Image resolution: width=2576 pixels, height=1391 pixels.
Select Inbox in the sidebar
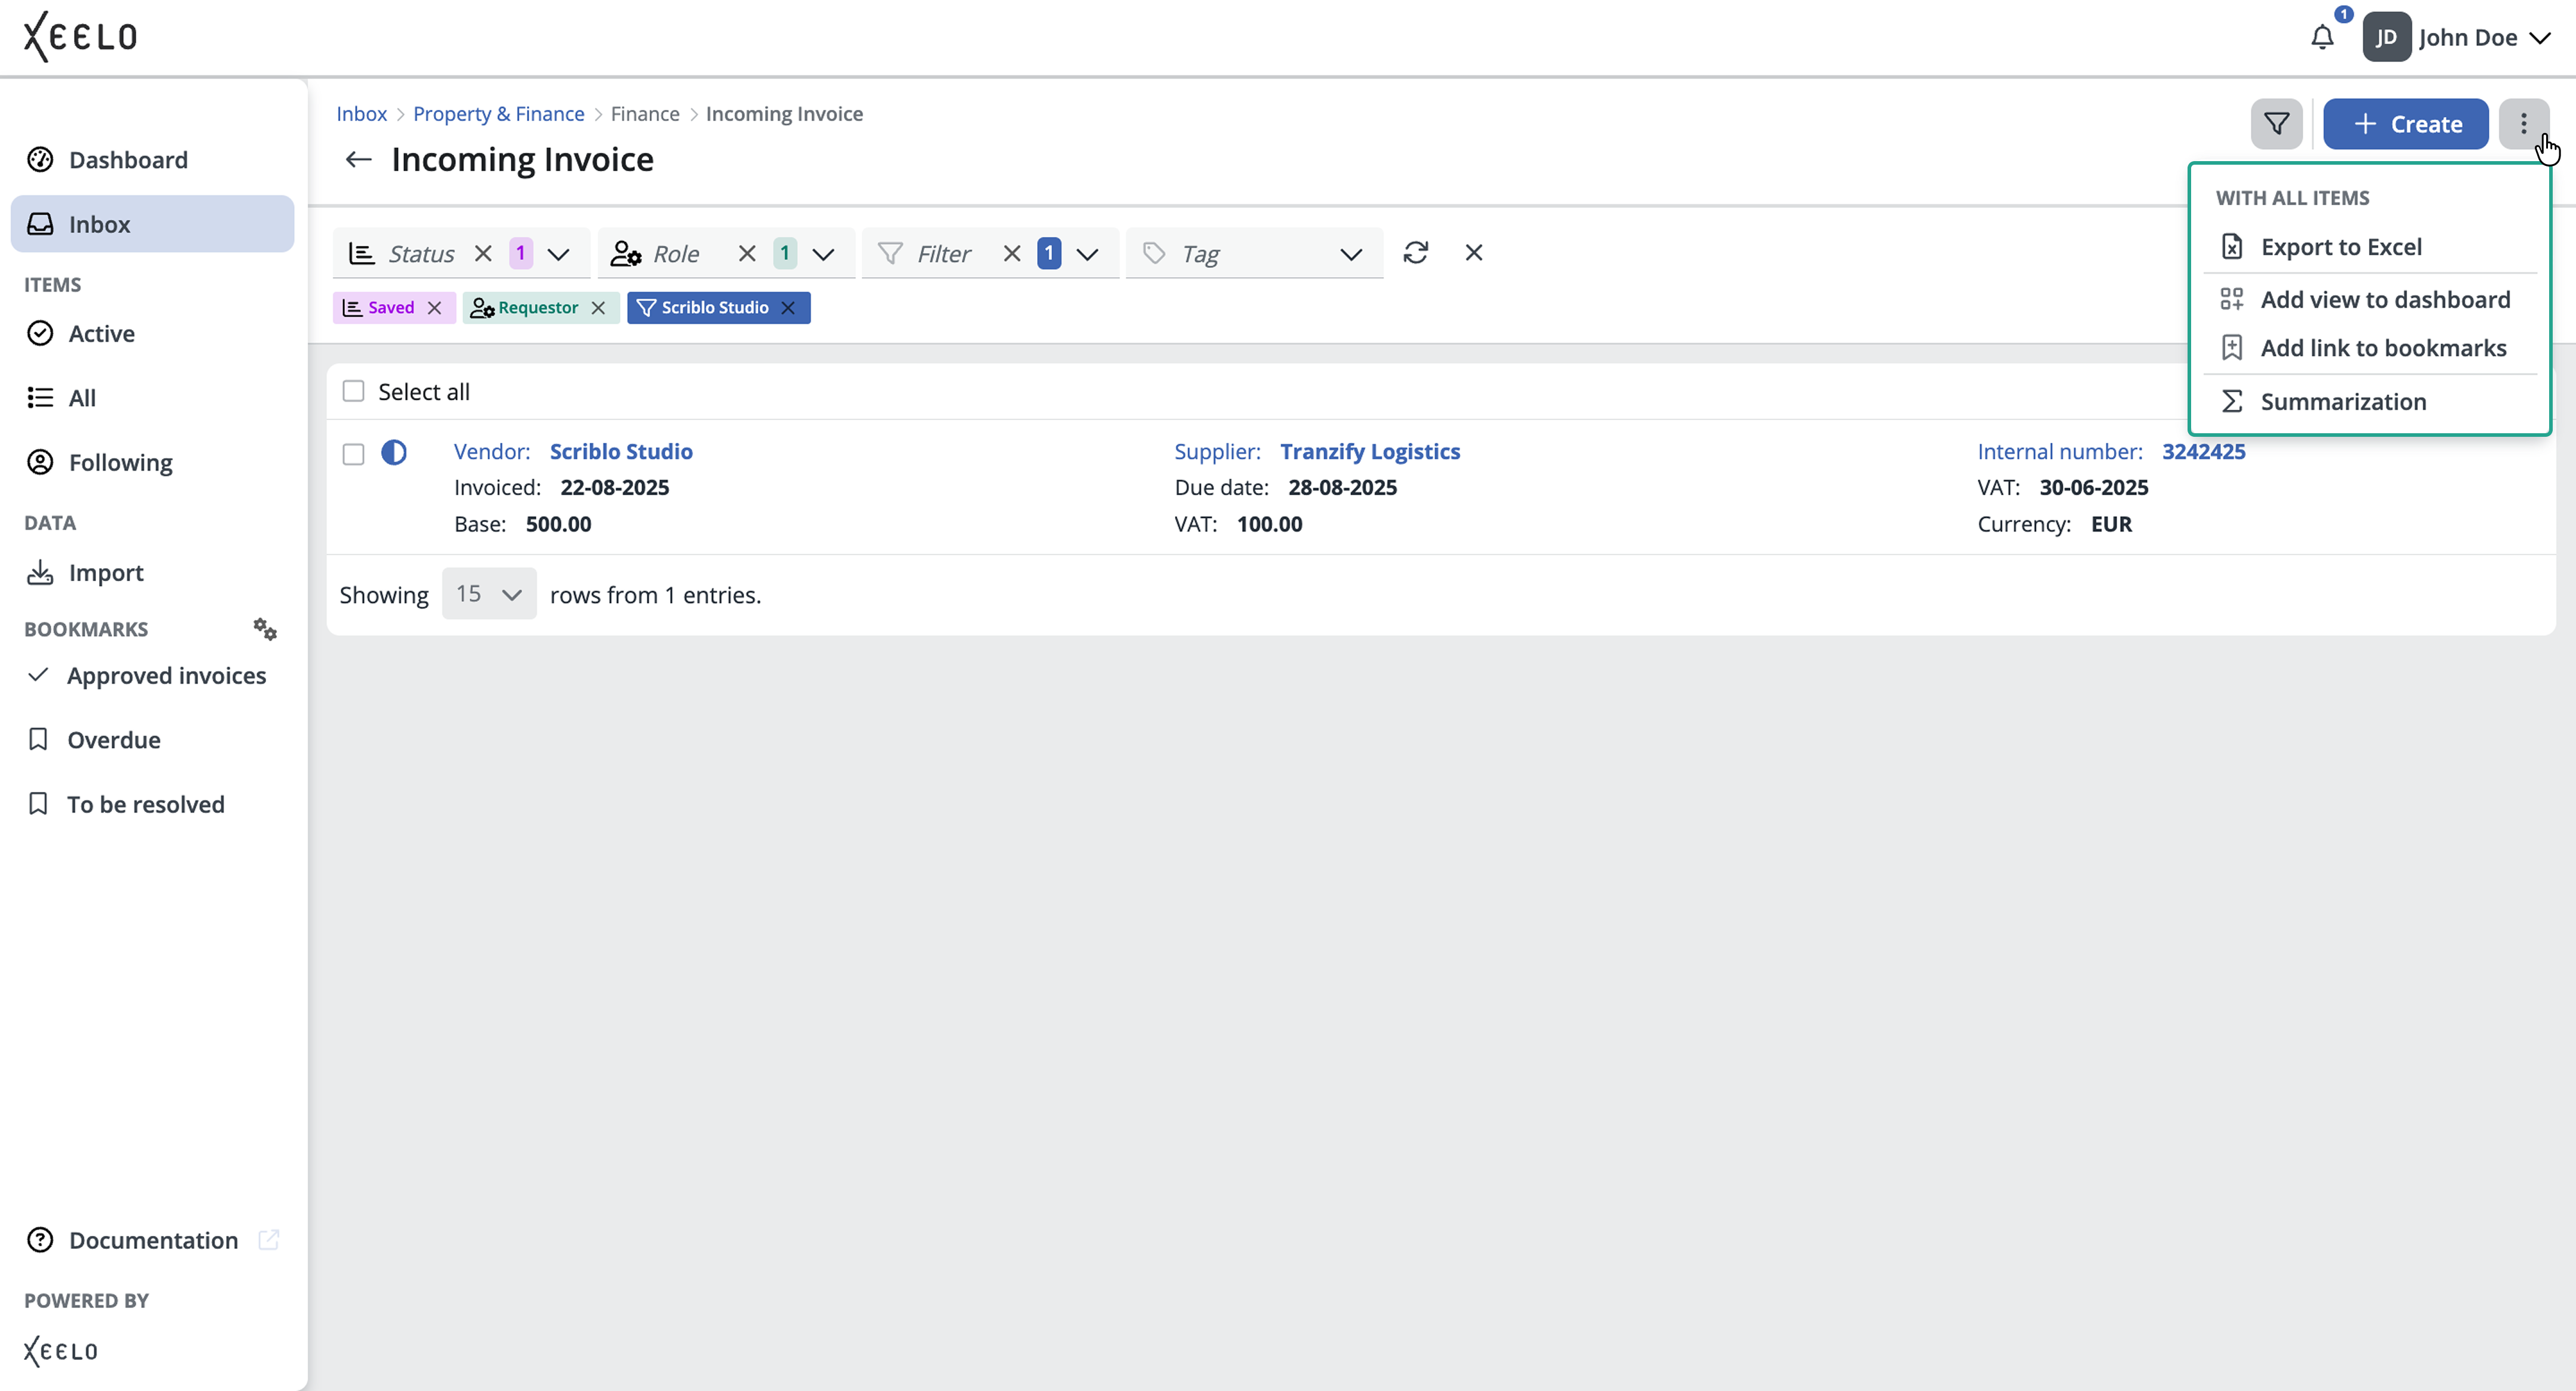[x=152, y=224]
